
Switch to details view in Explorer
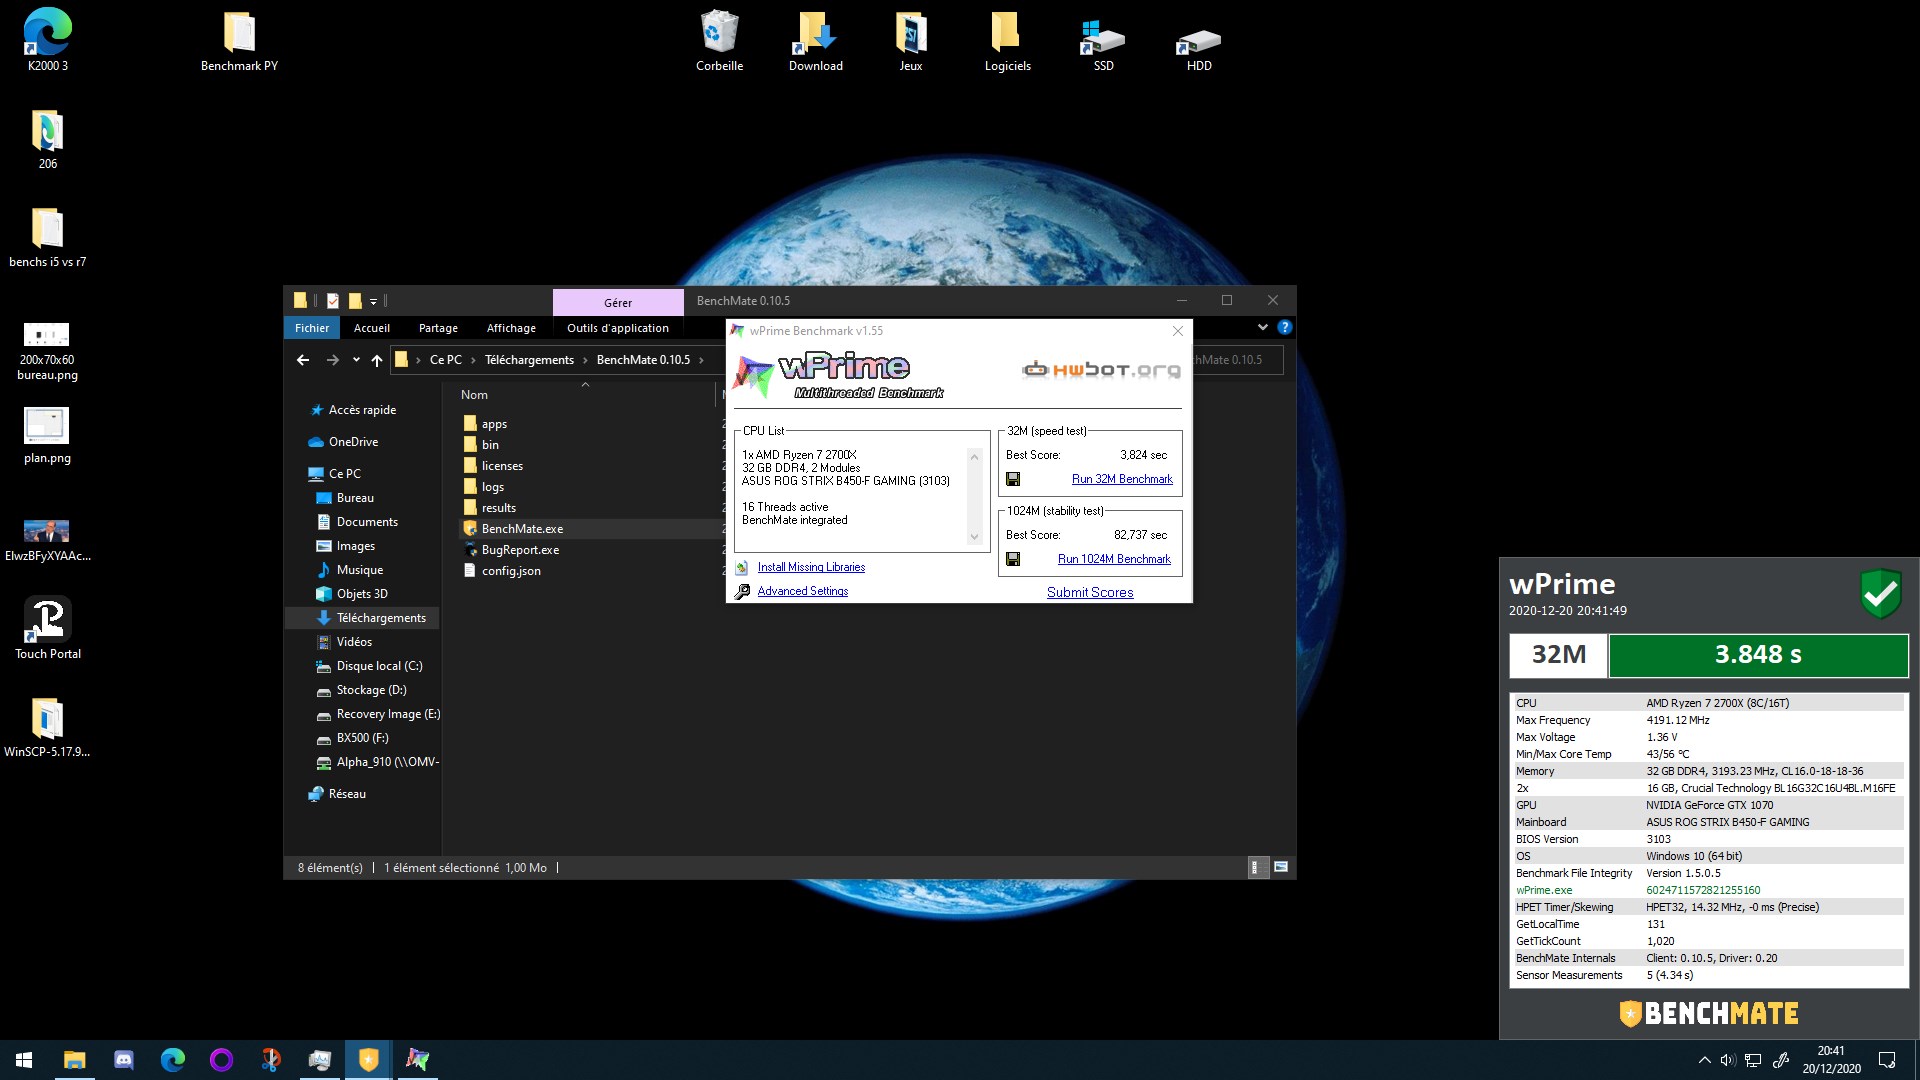coord(1257,867)
